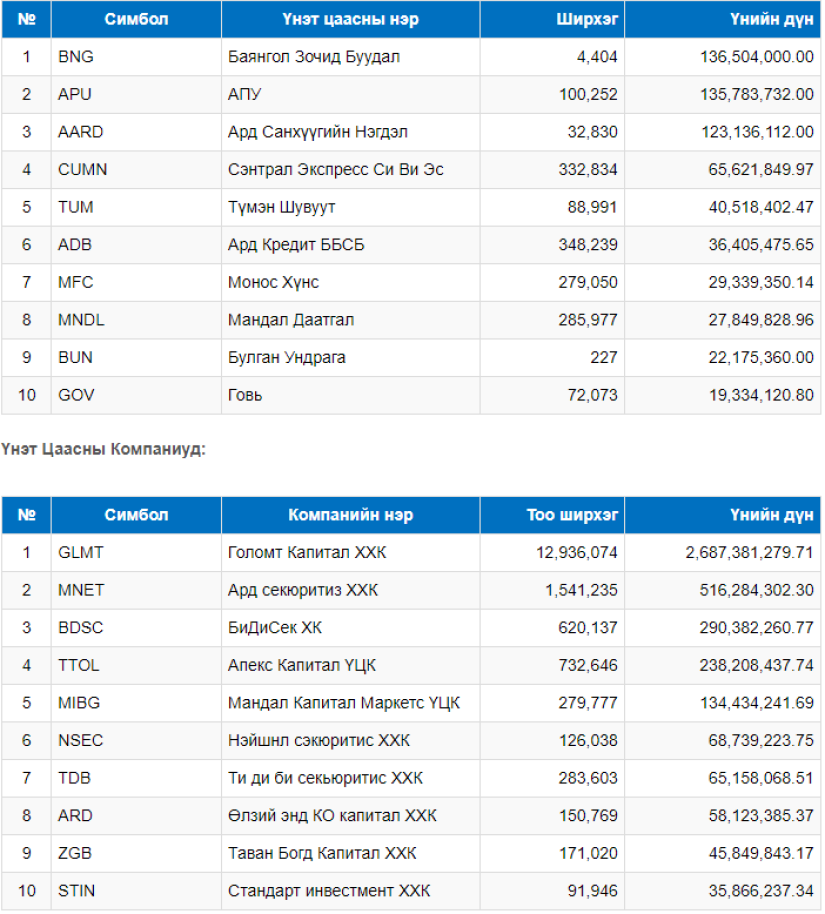Select the MNDL symbol cell
This screenshot has height=914, width=825.
136,320
